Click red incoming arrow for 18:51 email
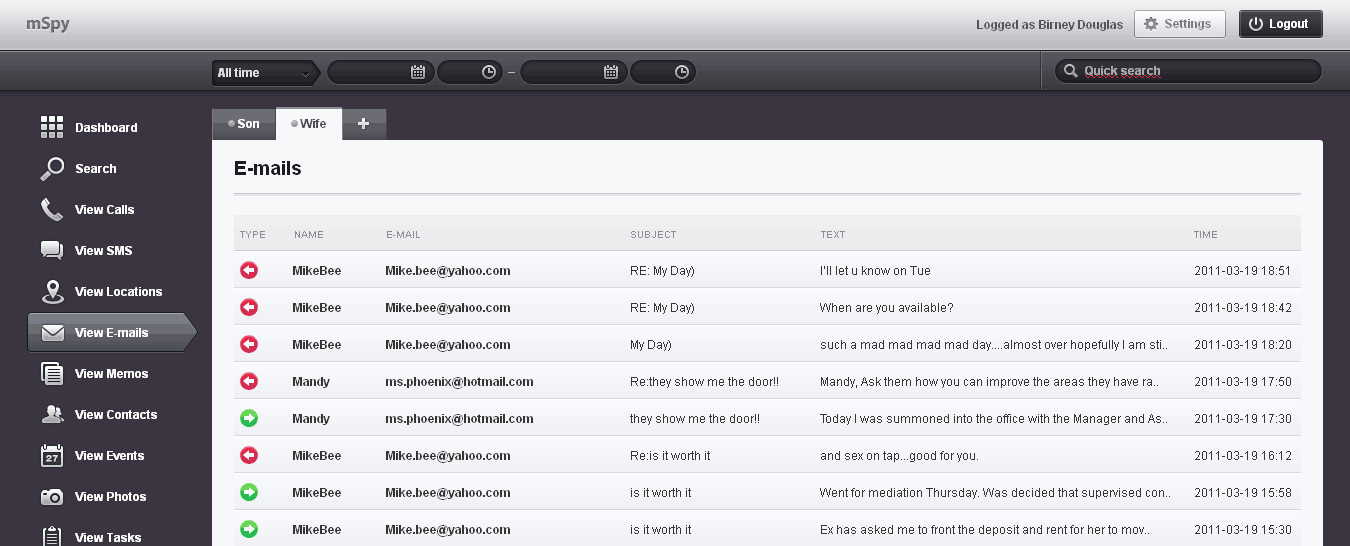Viewport: 1350px width, 546px height. point(249,270)
